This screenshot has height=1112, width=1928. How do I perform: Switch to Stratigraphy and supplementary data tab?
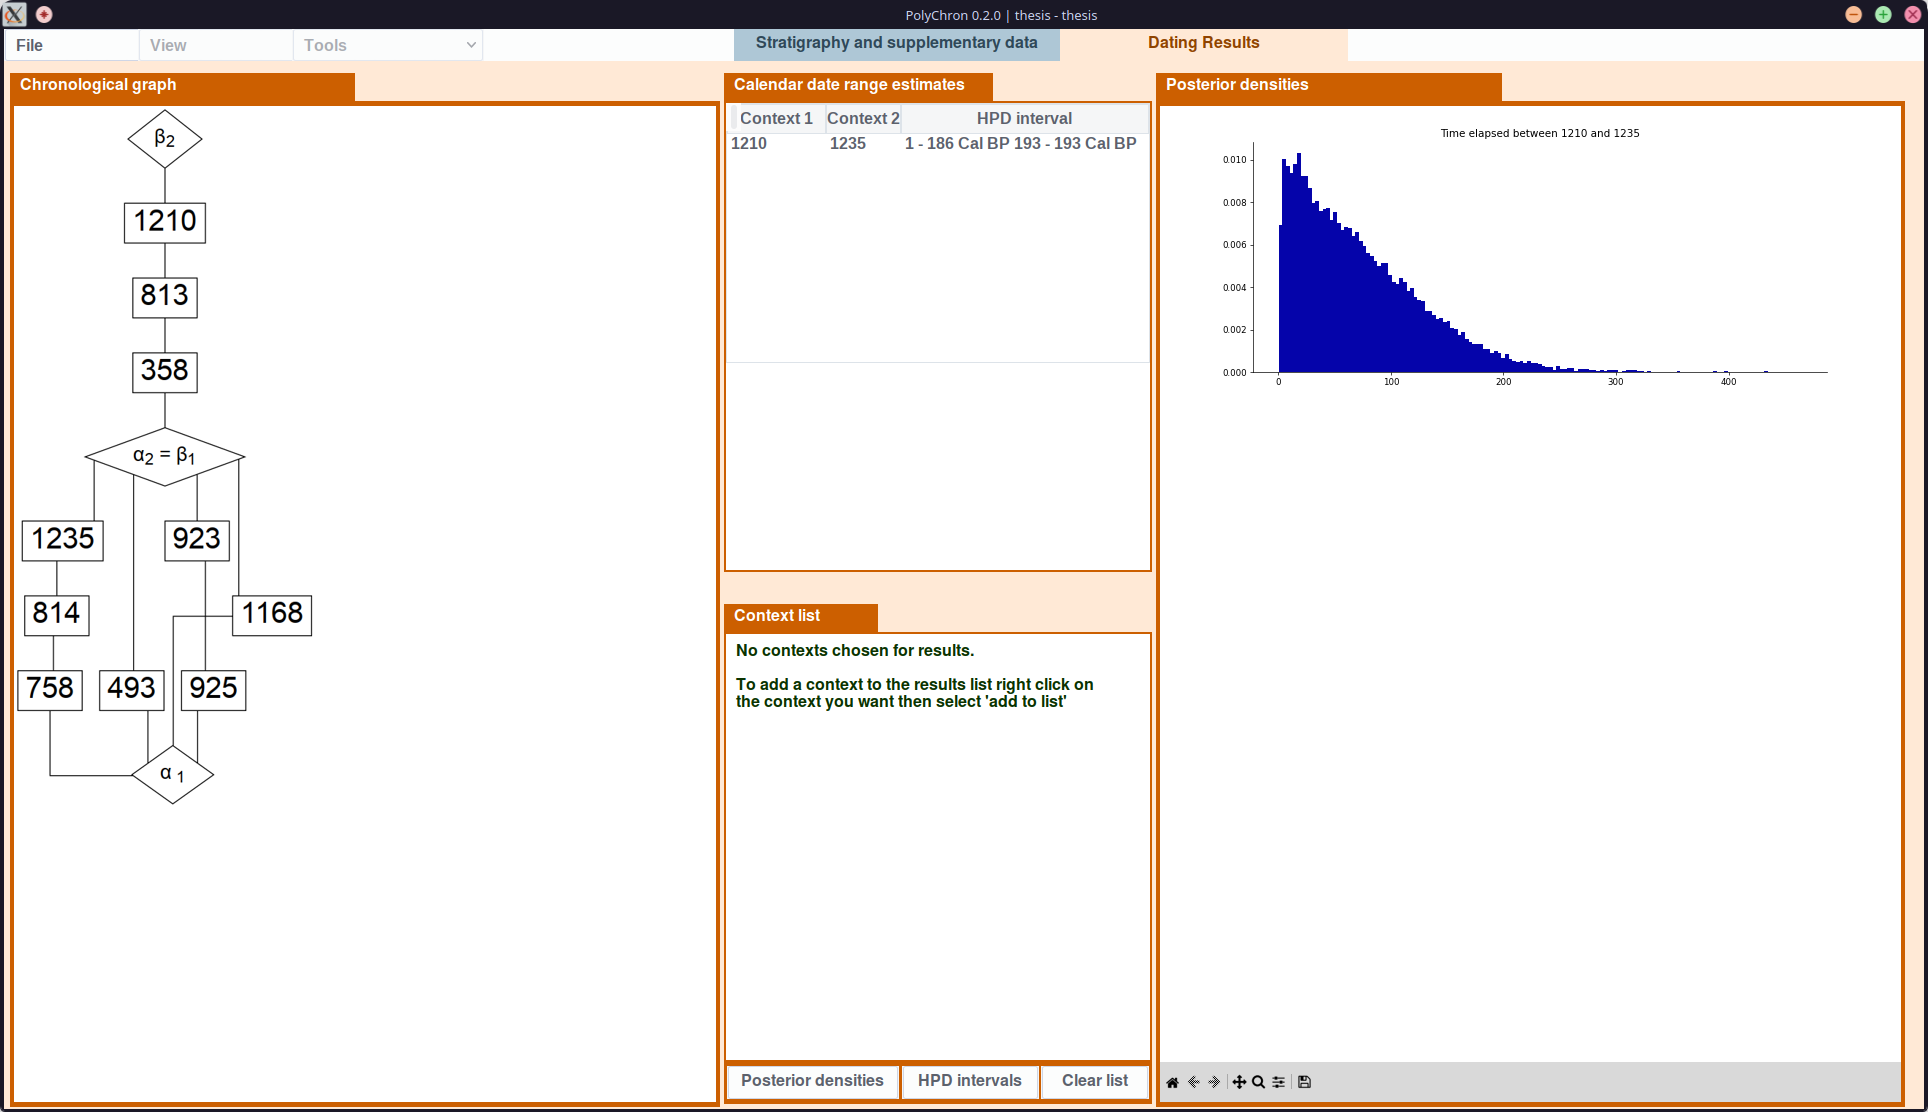point(896,43)
